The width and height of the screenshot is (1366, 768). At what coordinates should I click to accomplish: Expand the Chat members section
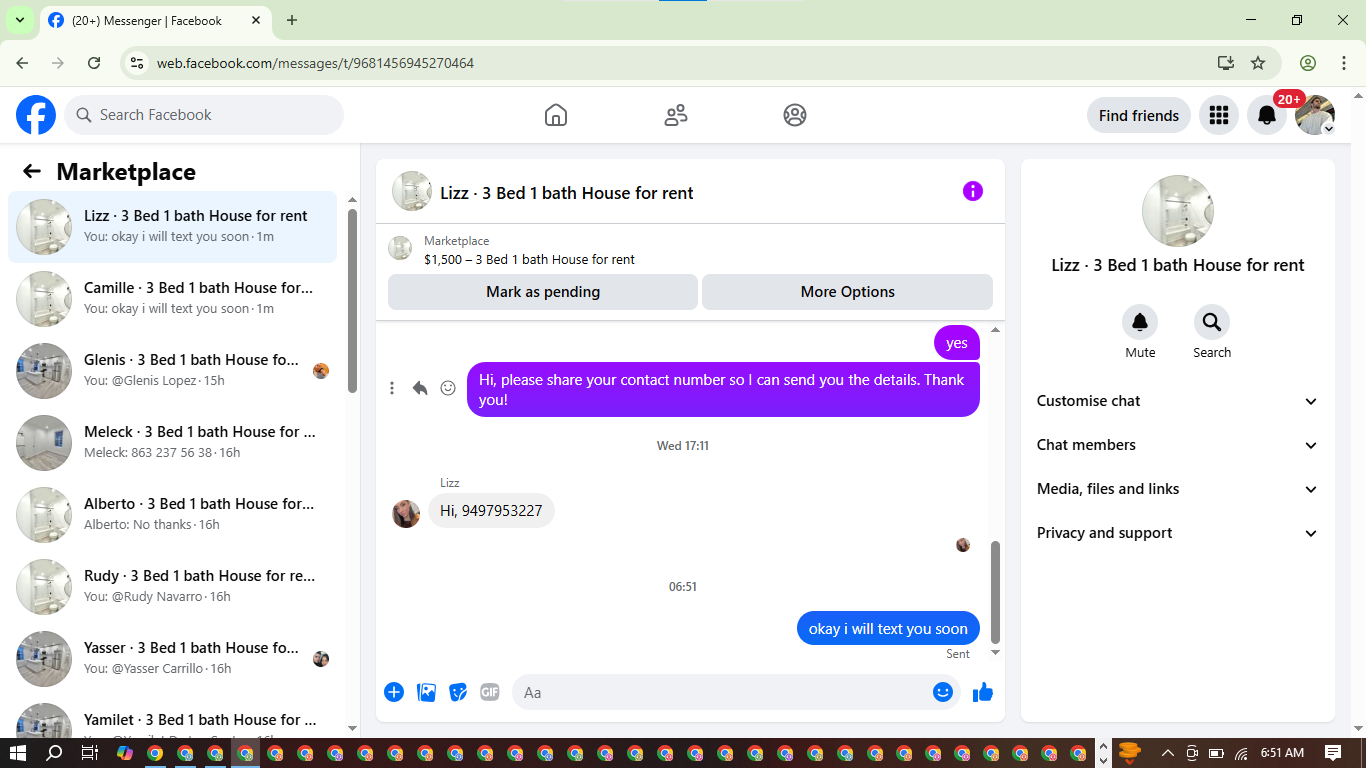point(1178,445)
